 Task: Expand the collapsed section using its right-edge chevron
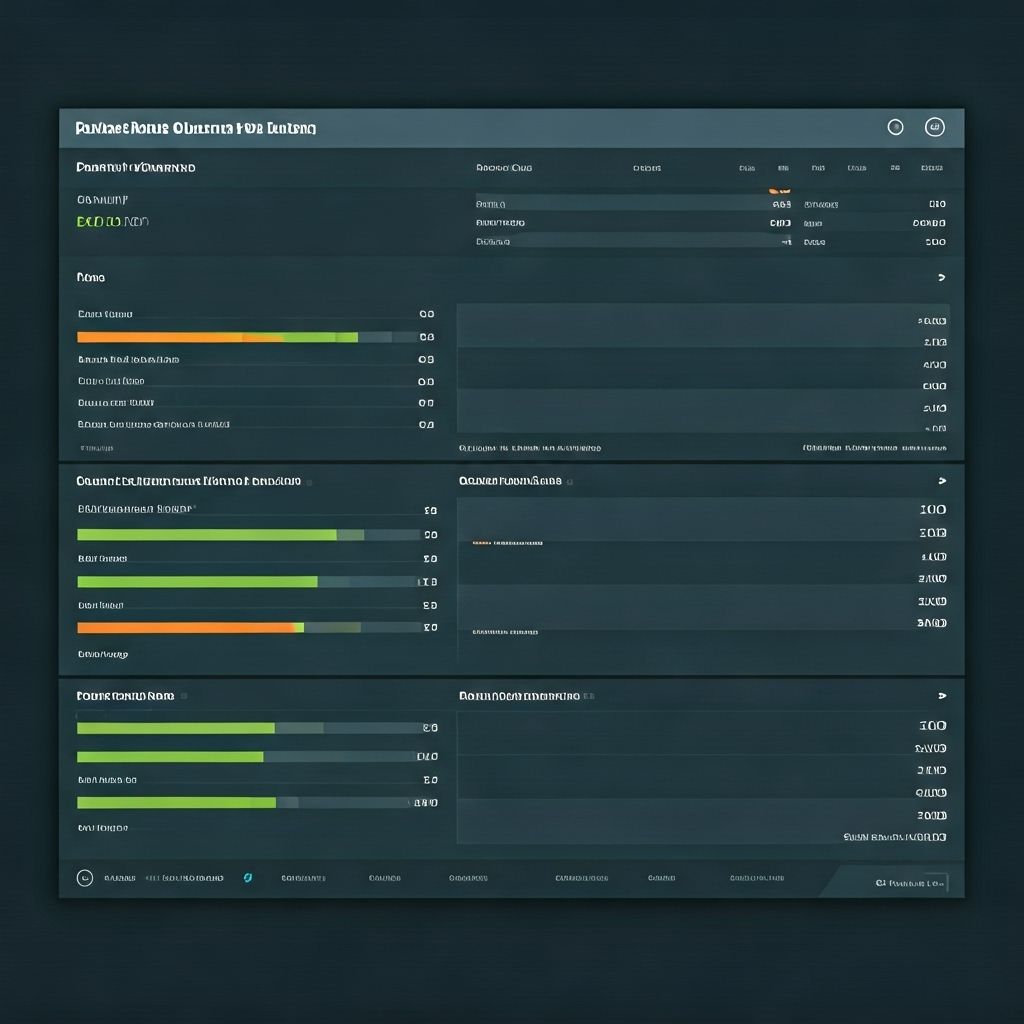click(x=940, y=277)
